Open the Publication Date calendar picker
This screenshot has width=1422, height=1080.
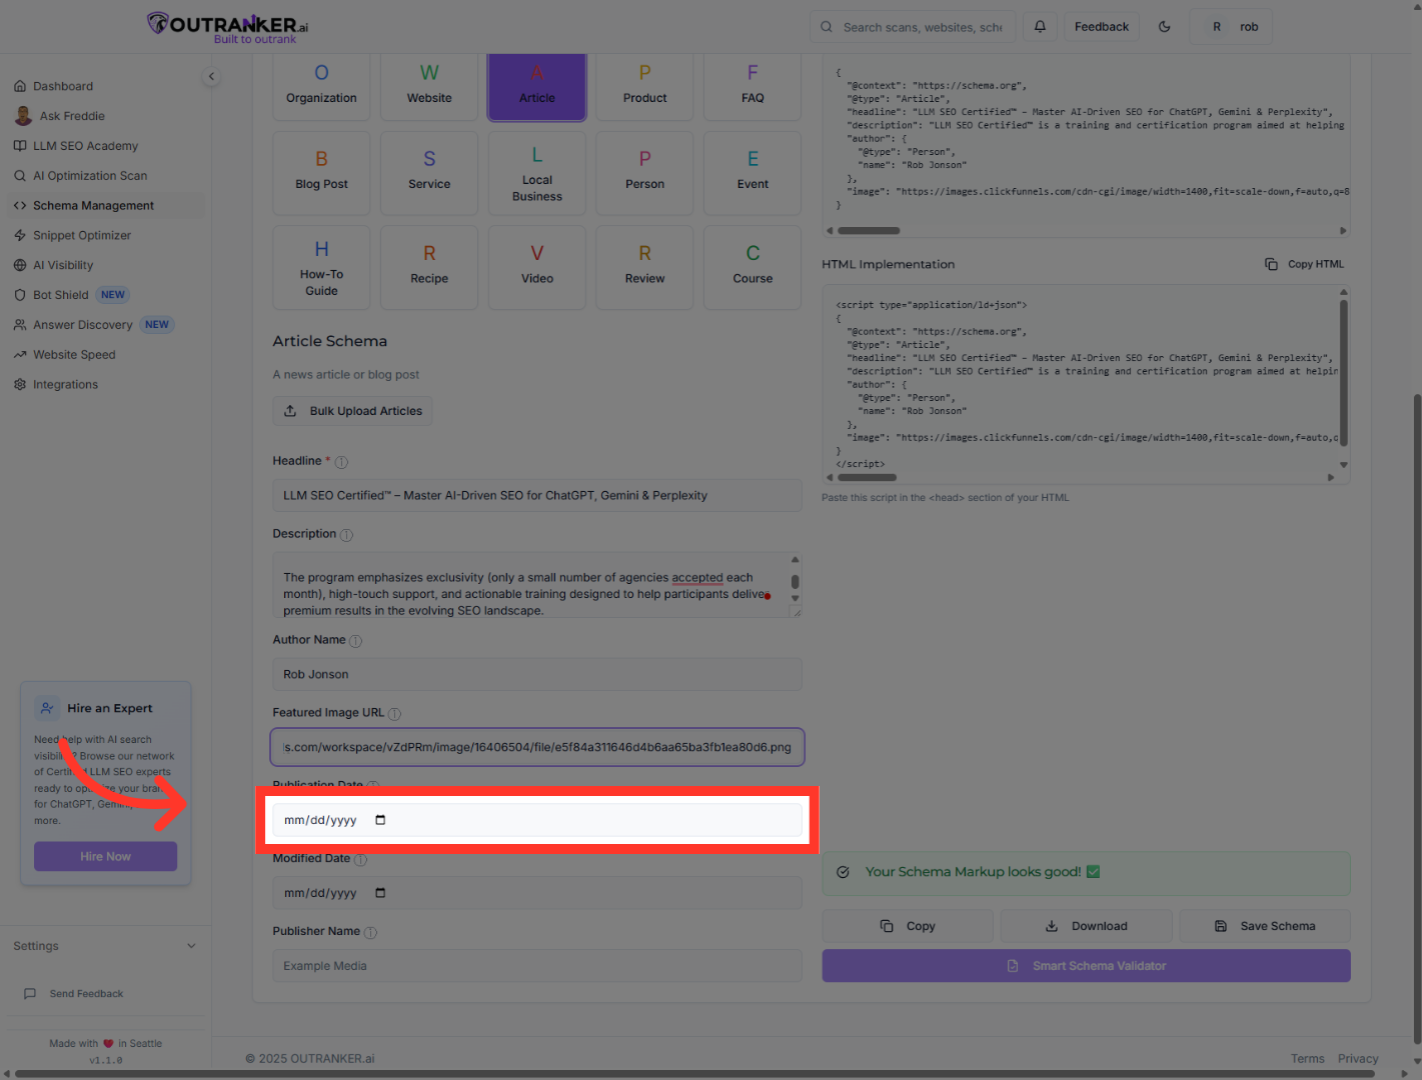[380, 820]
